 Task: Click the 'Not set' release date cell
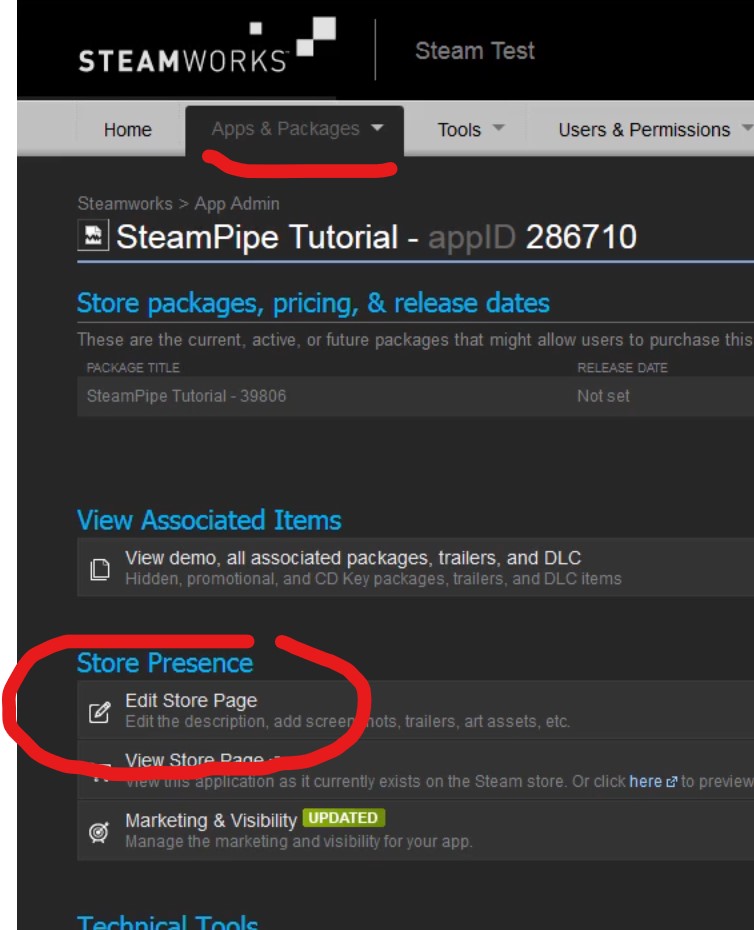[x=603, y=396]
